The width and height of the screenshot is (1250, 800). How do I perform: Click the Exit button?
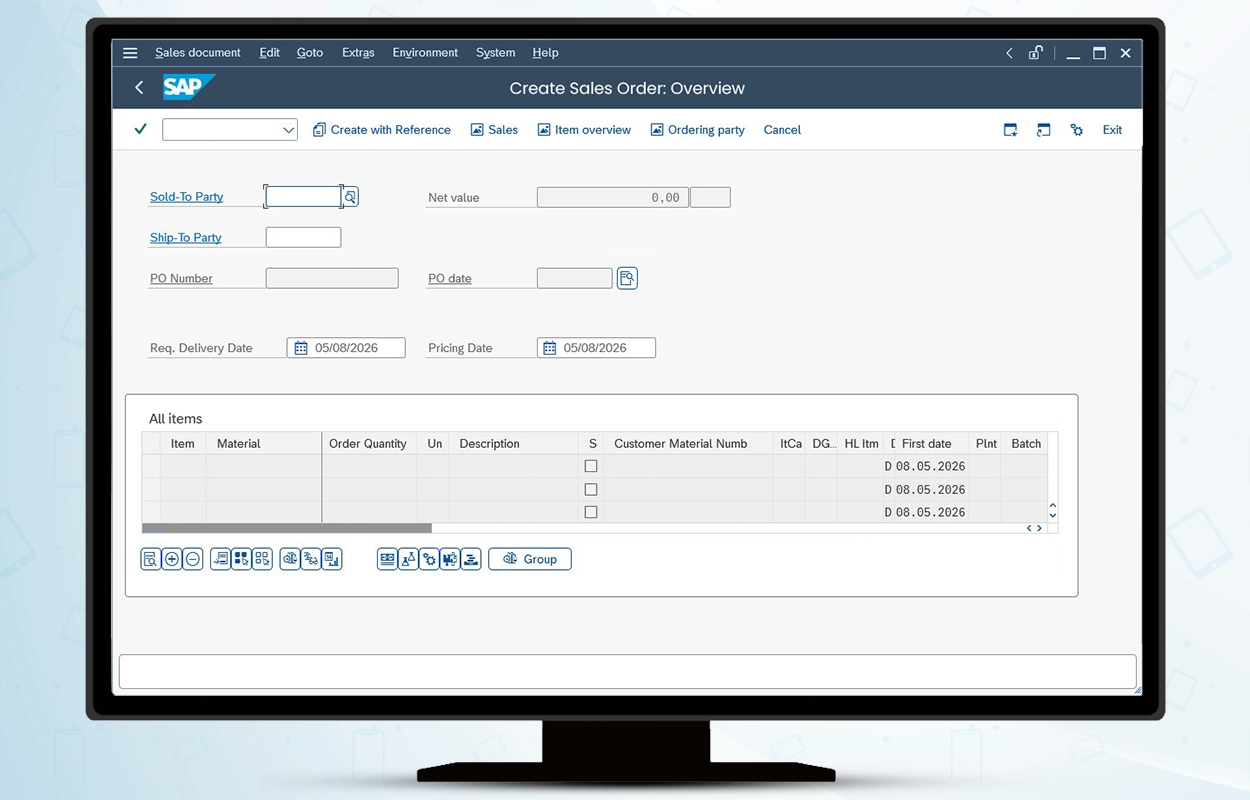(1112, 130)
